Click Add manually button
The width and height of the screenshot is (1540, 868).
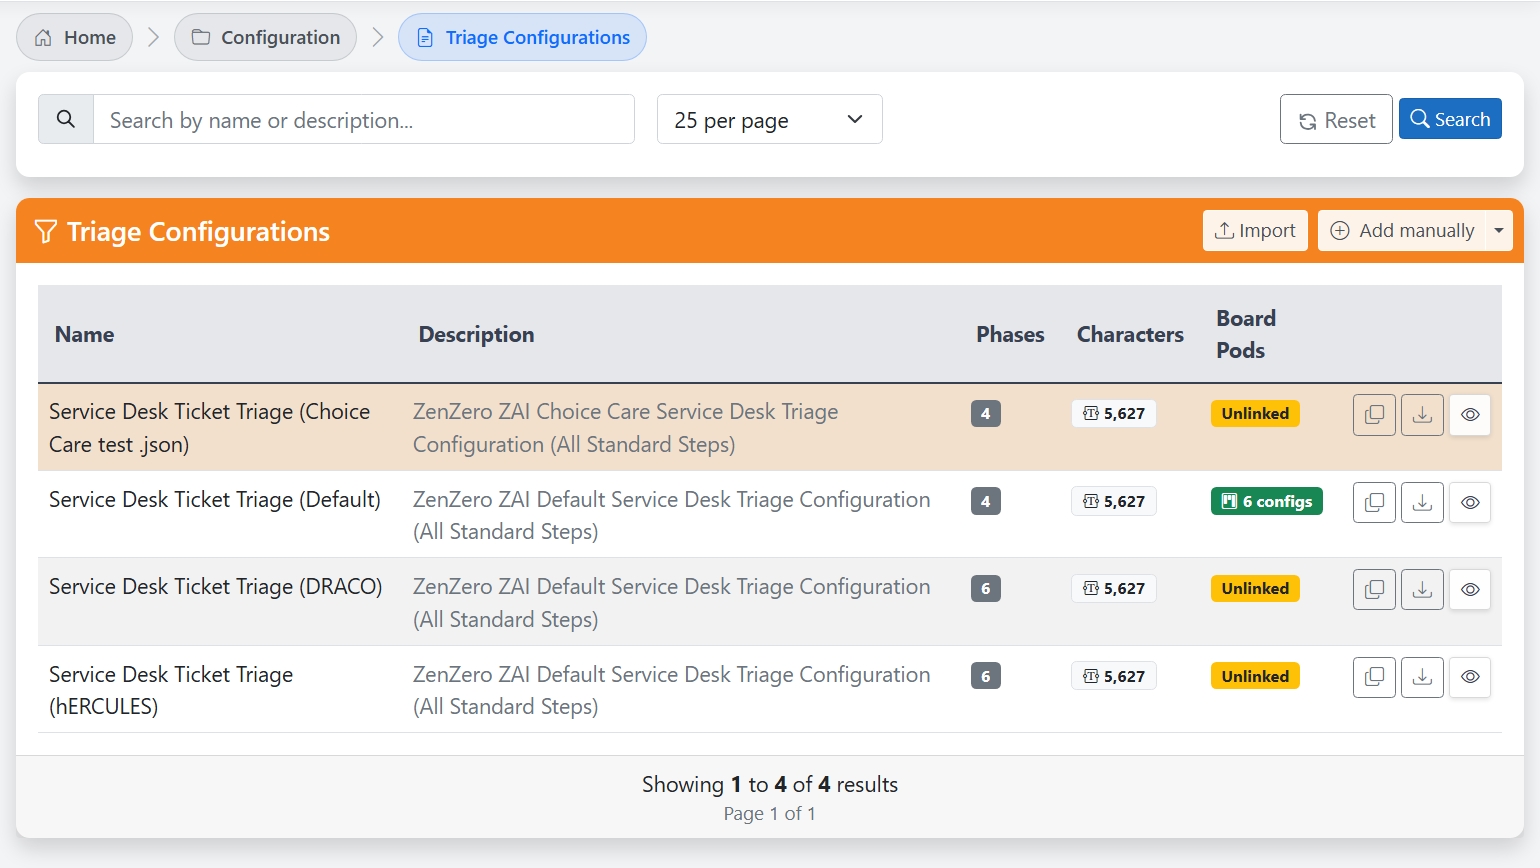coord(1402,231)
